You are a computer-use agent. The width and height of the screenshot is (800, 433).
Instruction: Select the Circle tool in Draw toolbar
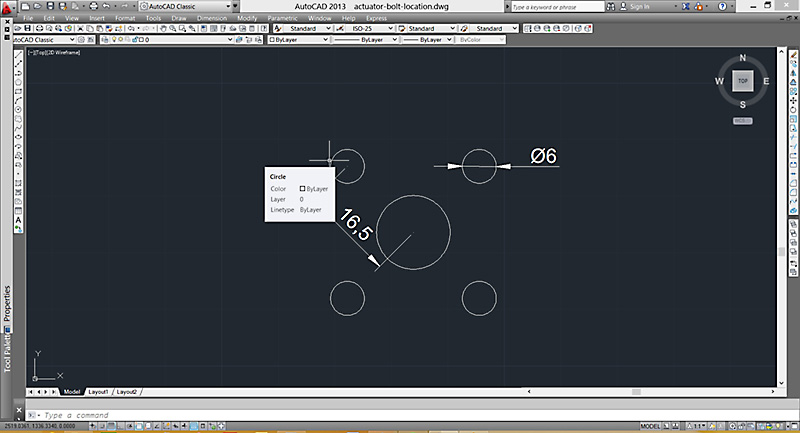[18, 110]
